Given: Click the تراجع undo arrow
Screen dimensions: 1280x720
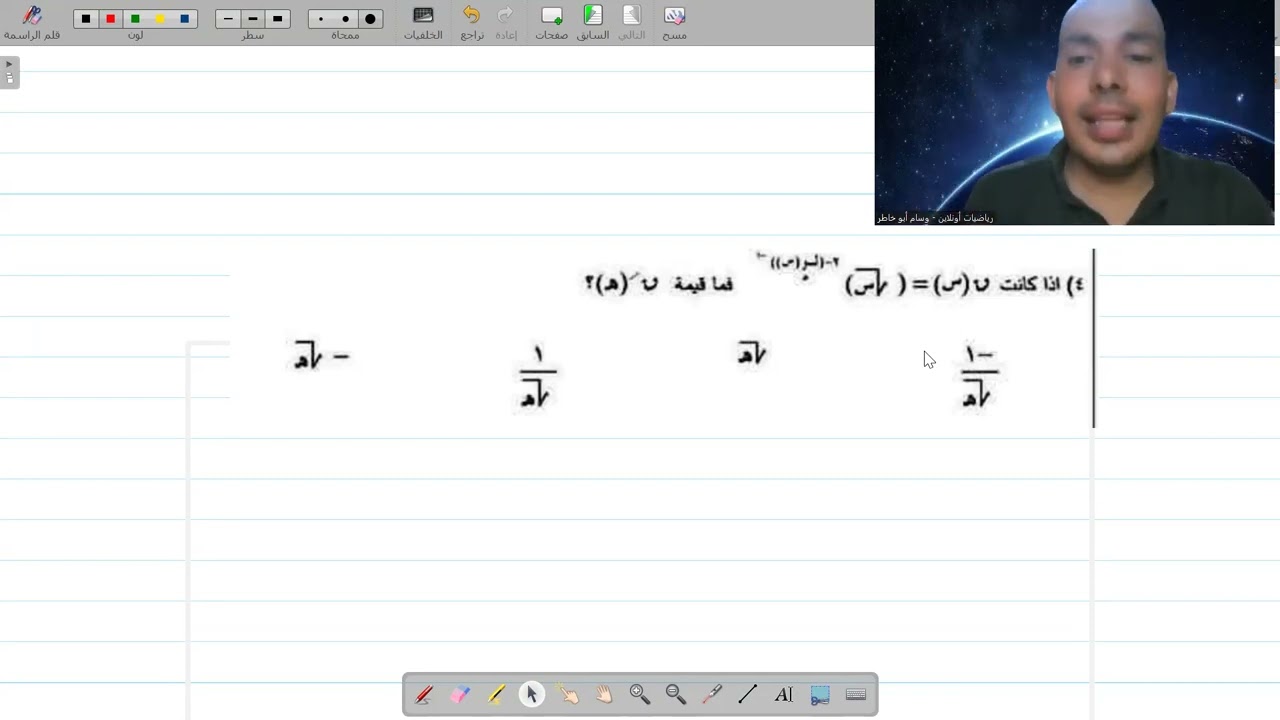Looking at the screenshot, I should click(x=472, y=22).
